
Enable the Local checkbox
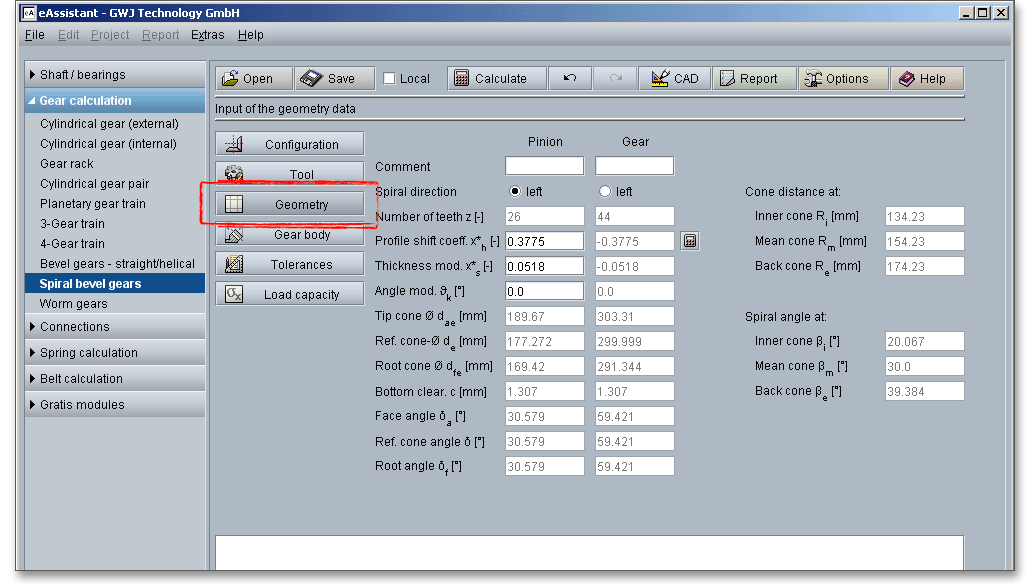click(x=390, y=79)
